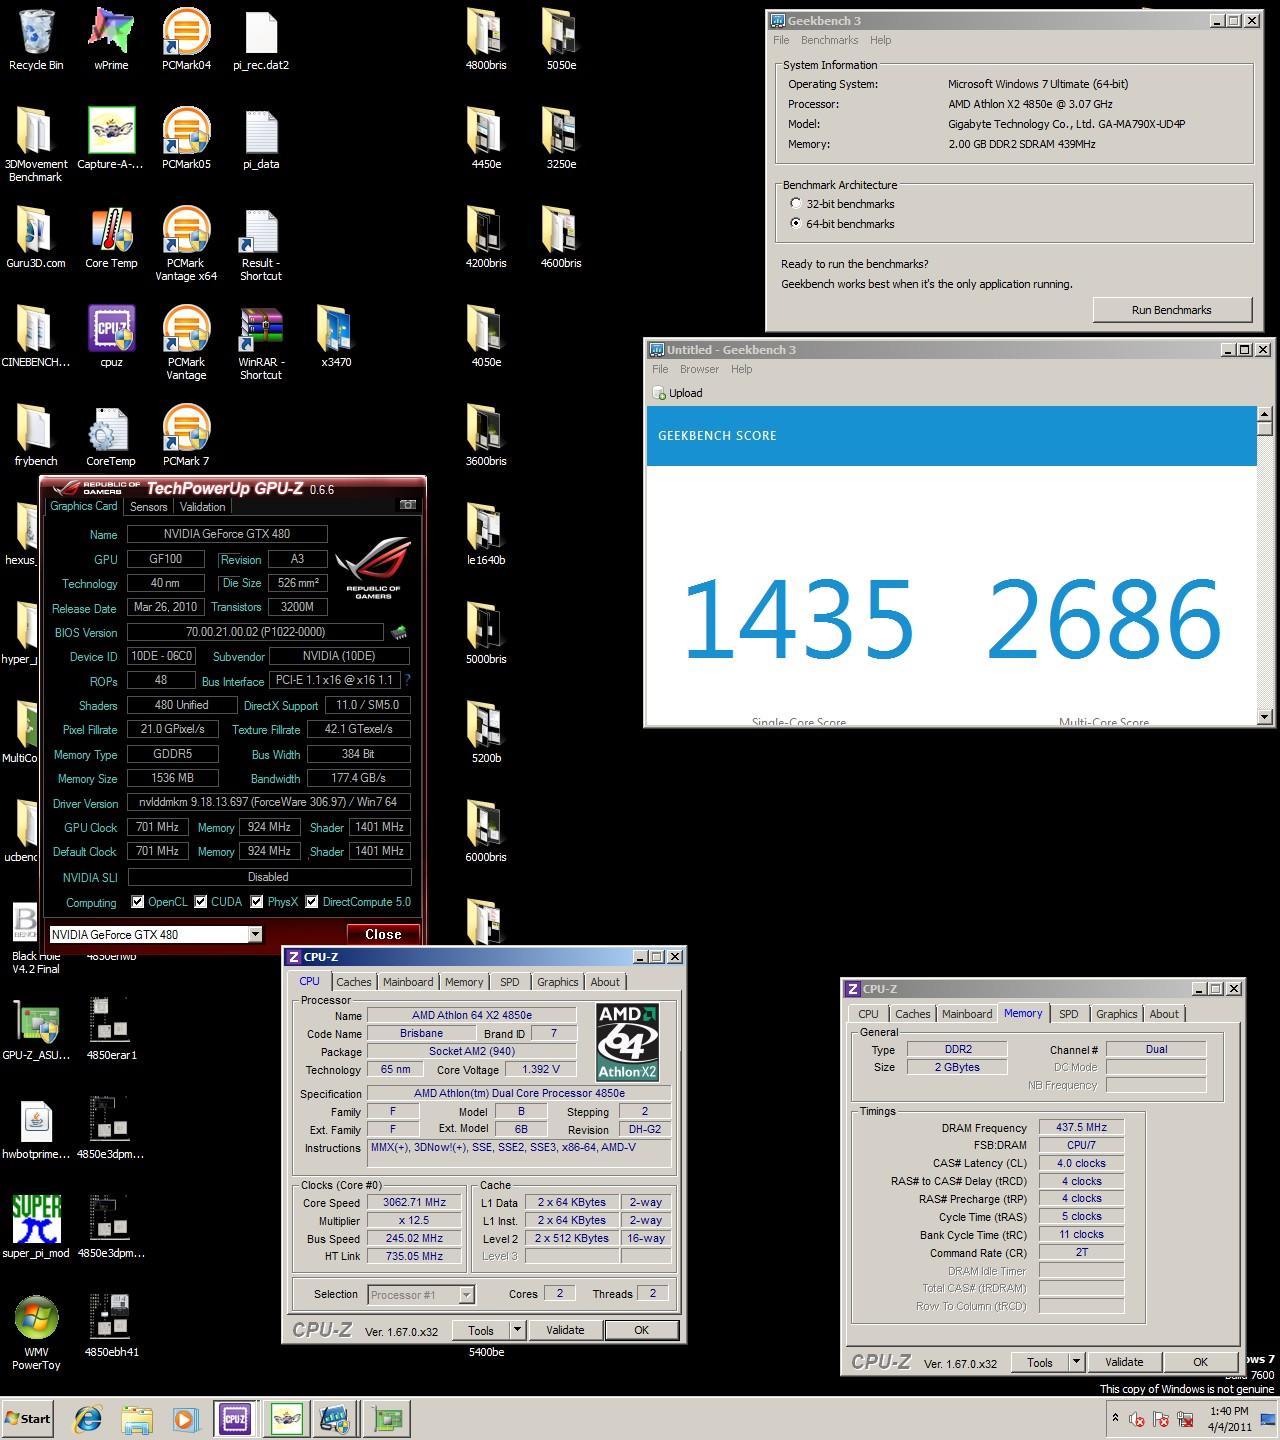Viewport: 1280px width, 1440px height.
Task: Click the bus interface question mark
Action: pyautogui.click(x=407, y=680)
